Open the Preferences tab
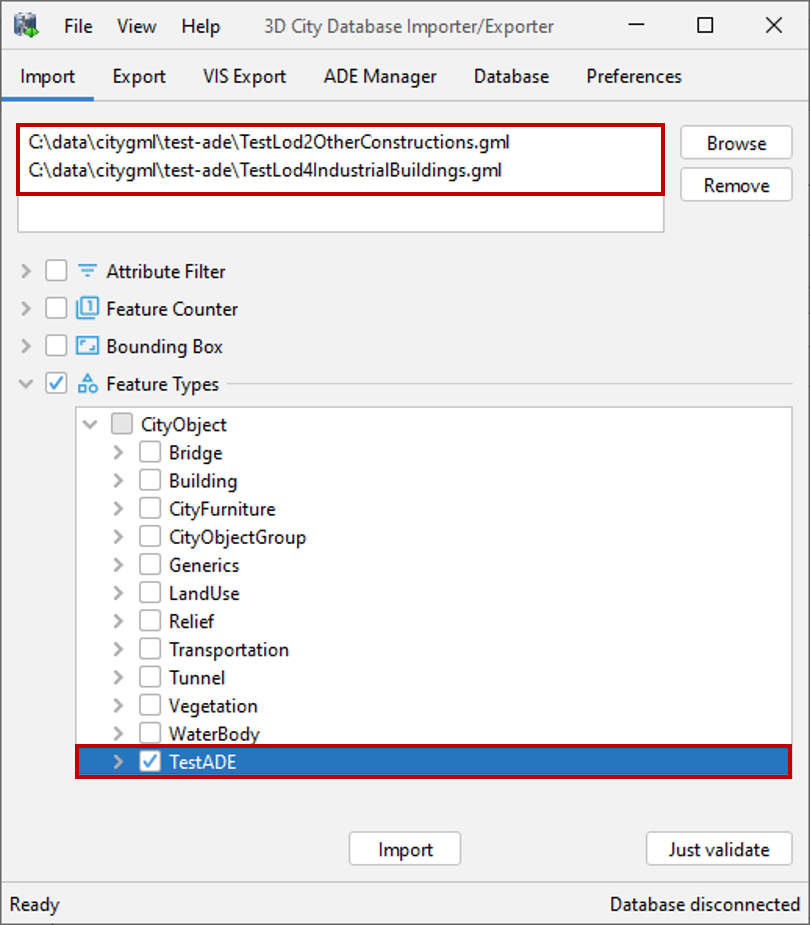Image resolution: width=810 pixels, height=925 pixels. click(x=634, y=76)
